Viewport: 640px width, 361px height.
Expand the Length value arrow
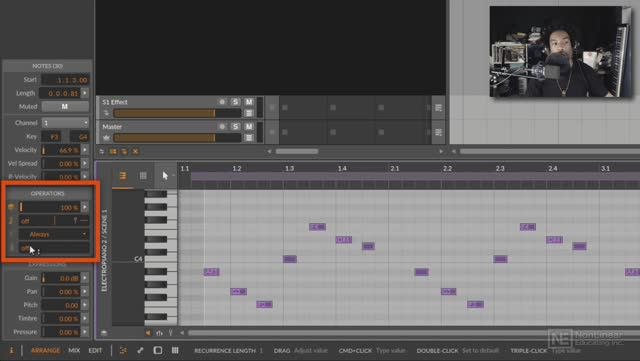tap(85, 93)
